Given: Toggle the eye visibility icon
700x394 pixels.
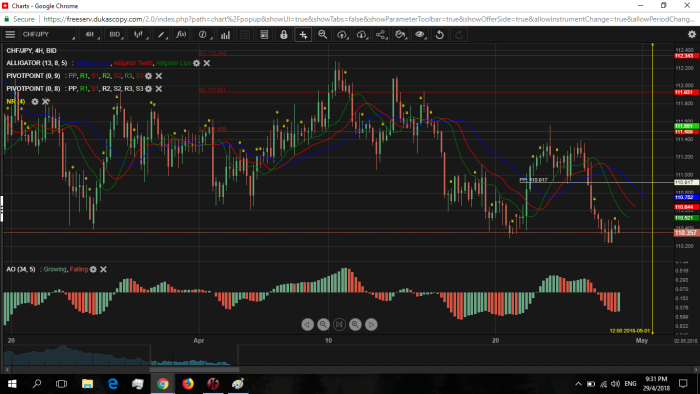Looking at the screenshot, I should pos(420,34).
